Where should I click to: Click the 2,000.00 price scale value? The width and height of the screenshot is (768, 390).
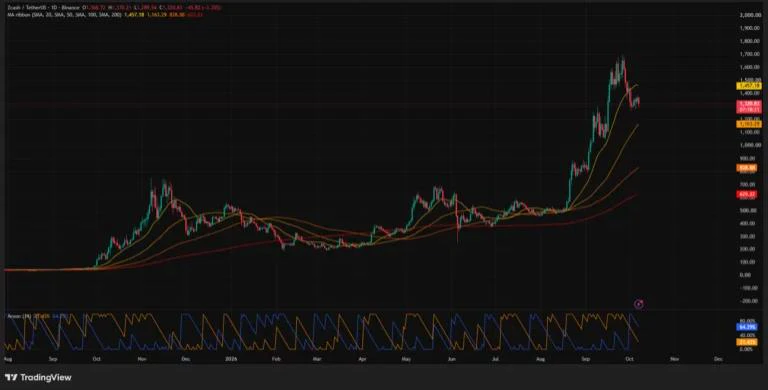click(750, 16)
